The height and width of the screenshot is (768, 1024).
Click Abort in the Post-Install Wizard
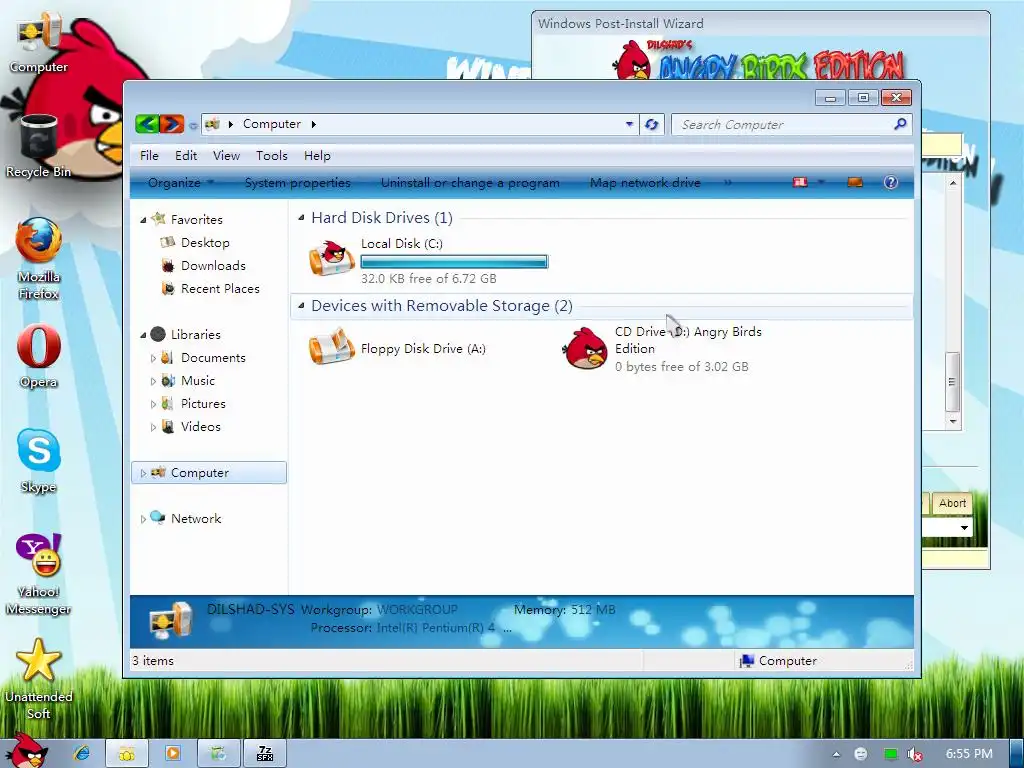[x=952, y=503]
